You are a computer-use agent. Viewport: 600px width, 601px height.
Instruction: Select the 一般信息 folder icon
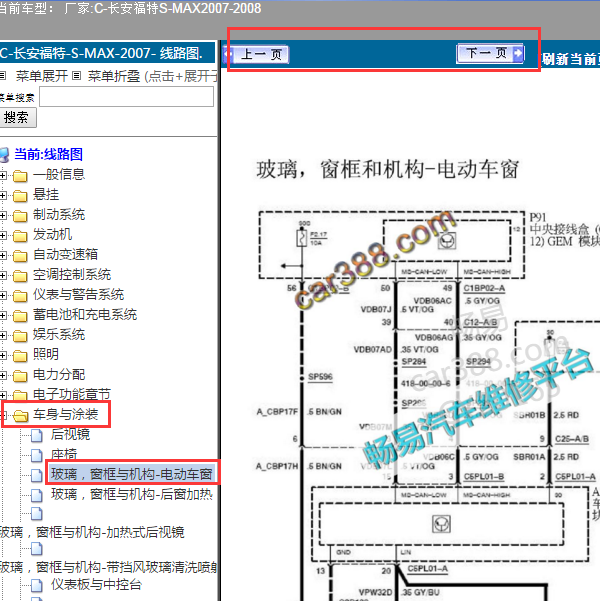coord(20,176)
